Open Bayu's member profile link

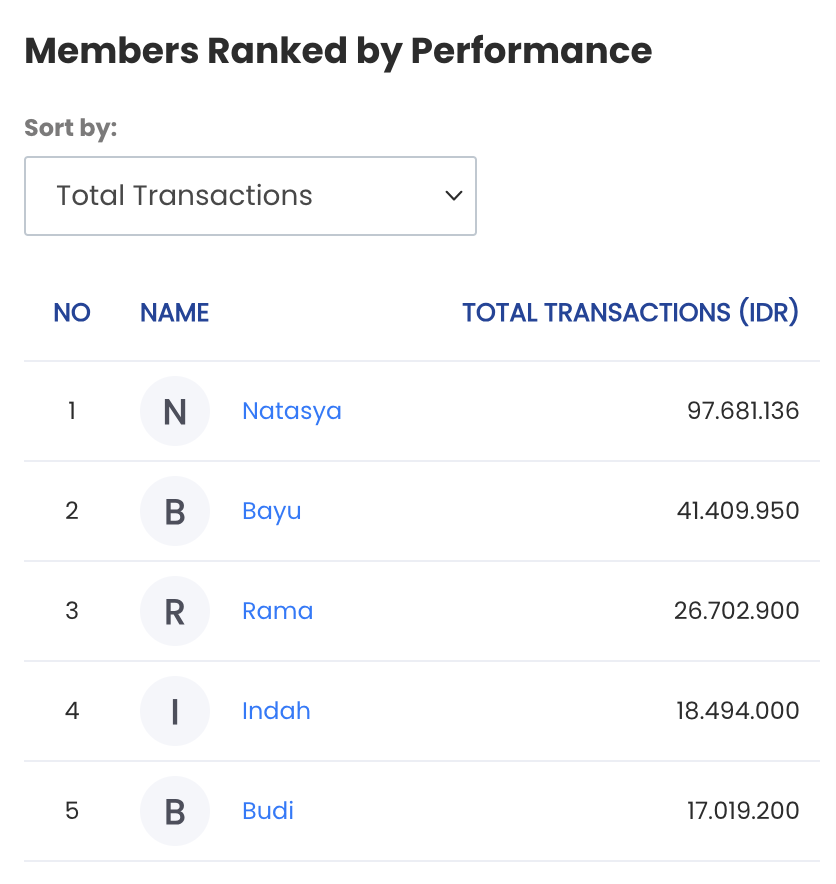[x=272, y=511]
